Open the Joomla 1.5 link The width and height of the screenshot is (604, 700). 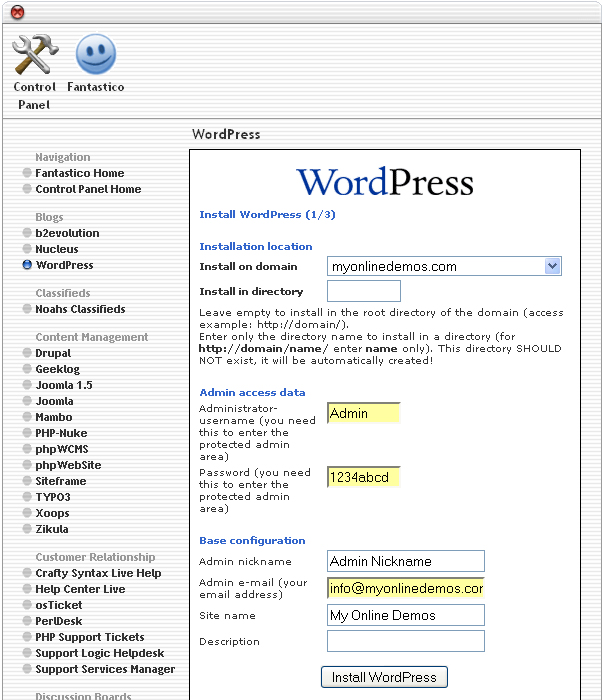pos(64,385)
